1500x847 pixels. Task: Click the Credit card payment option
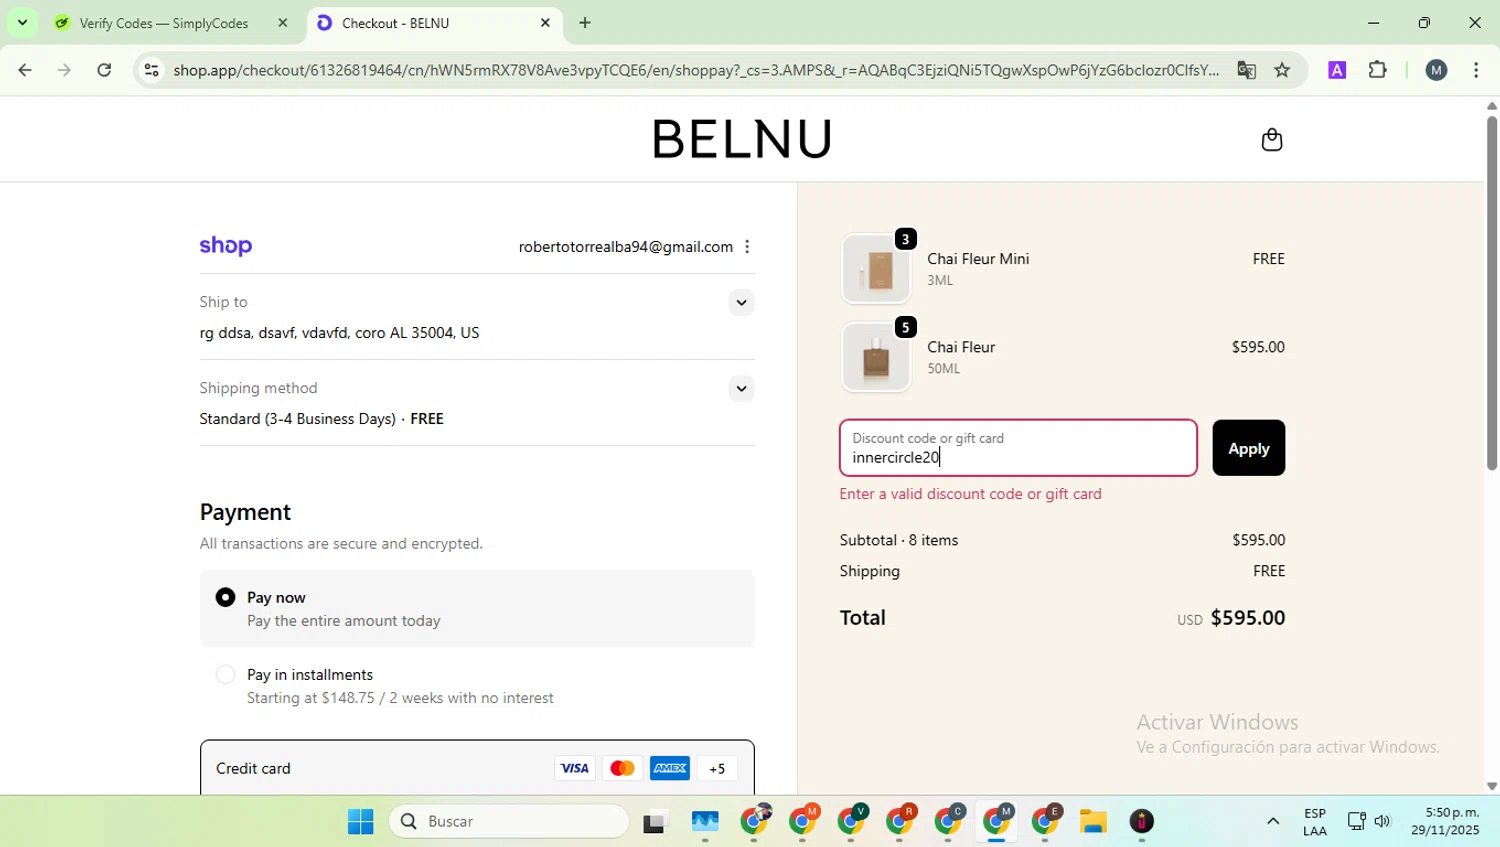477,768
